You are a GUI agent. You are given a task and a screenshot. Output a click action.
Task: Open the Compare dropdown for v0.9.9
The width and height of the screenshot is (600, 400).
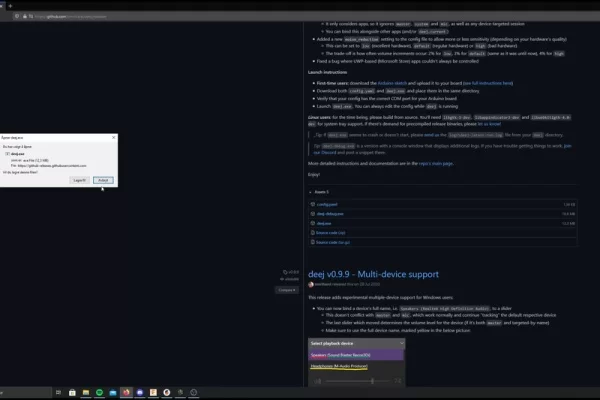287,290
